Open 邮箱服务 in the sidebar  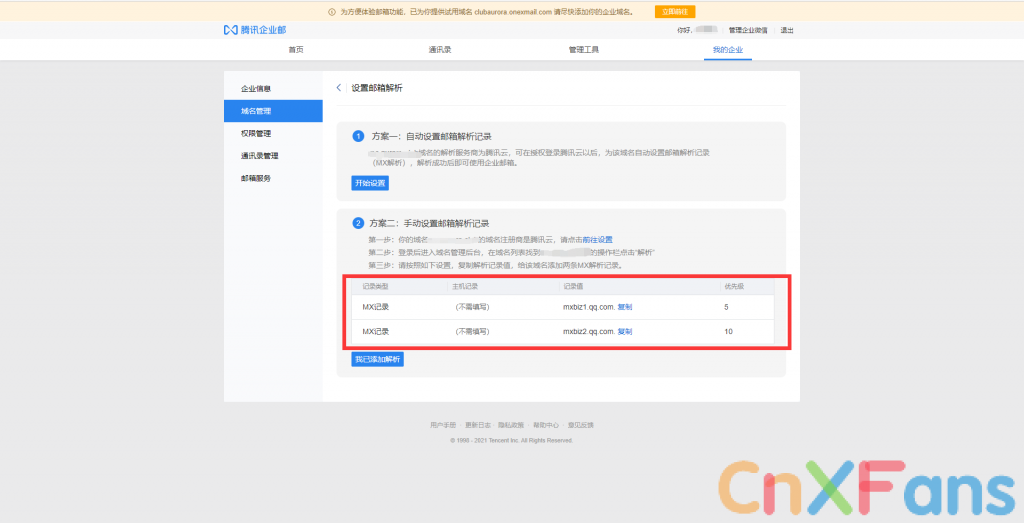[x=256, y=178]
